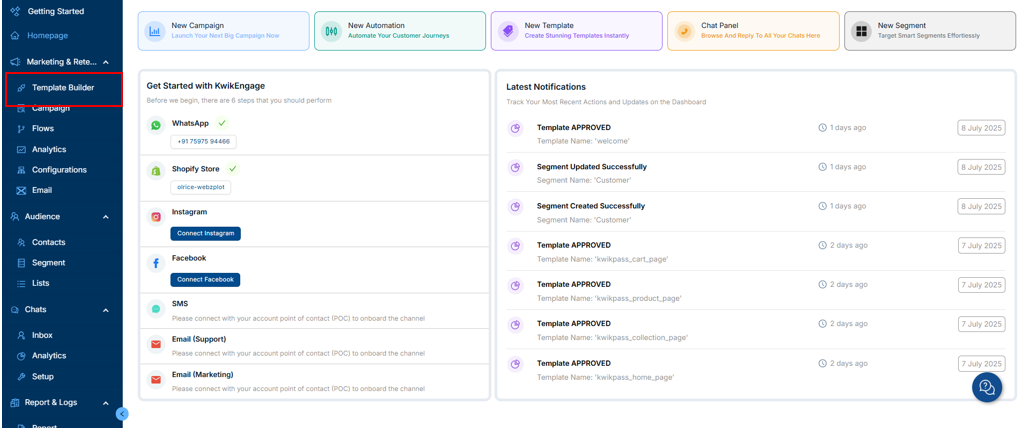1021x428 pixels.
Task: Open the New Campaign card
Action: [223, 31]
